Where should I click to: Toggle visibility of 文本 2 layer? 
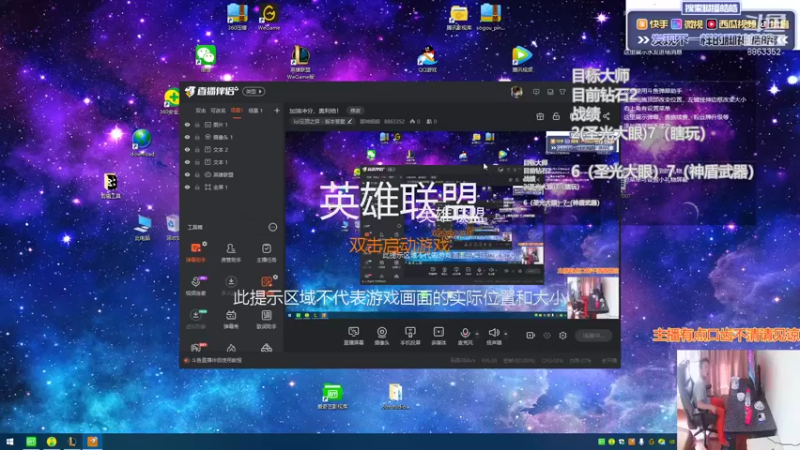click(x=187, y=149)
